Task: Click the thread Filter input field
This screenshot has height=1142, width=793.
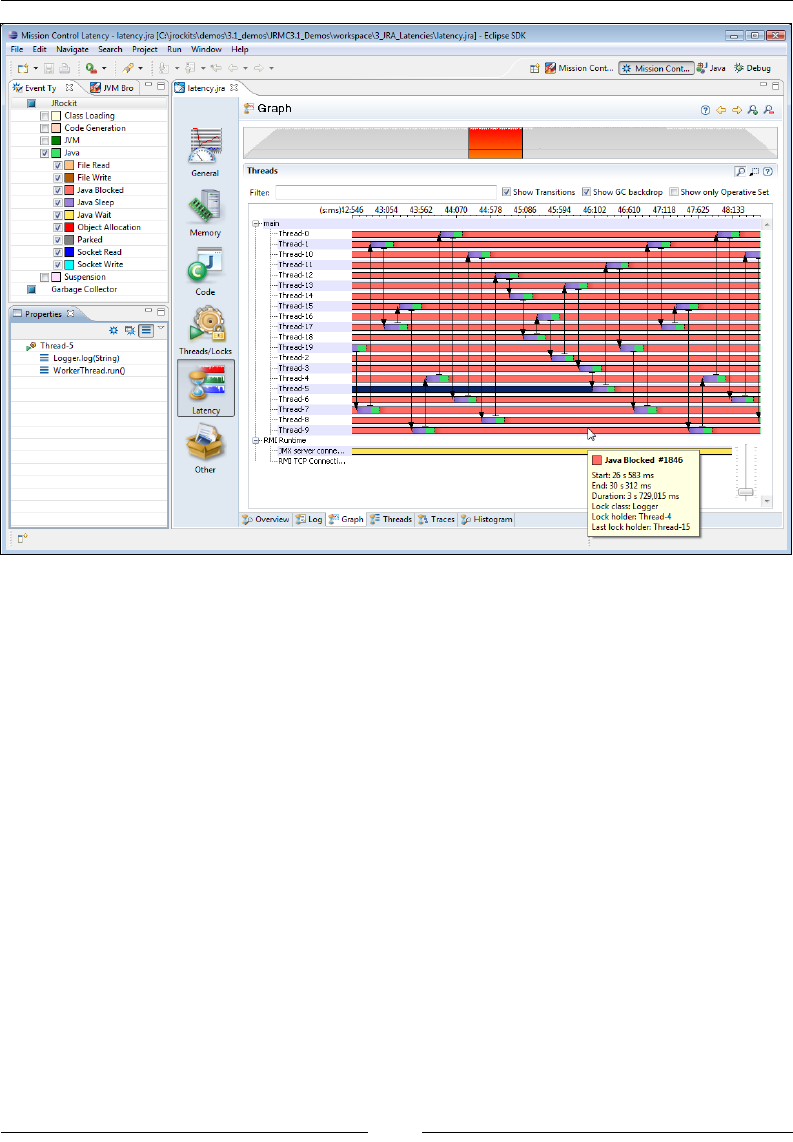Action: click(x=386, y=192)
